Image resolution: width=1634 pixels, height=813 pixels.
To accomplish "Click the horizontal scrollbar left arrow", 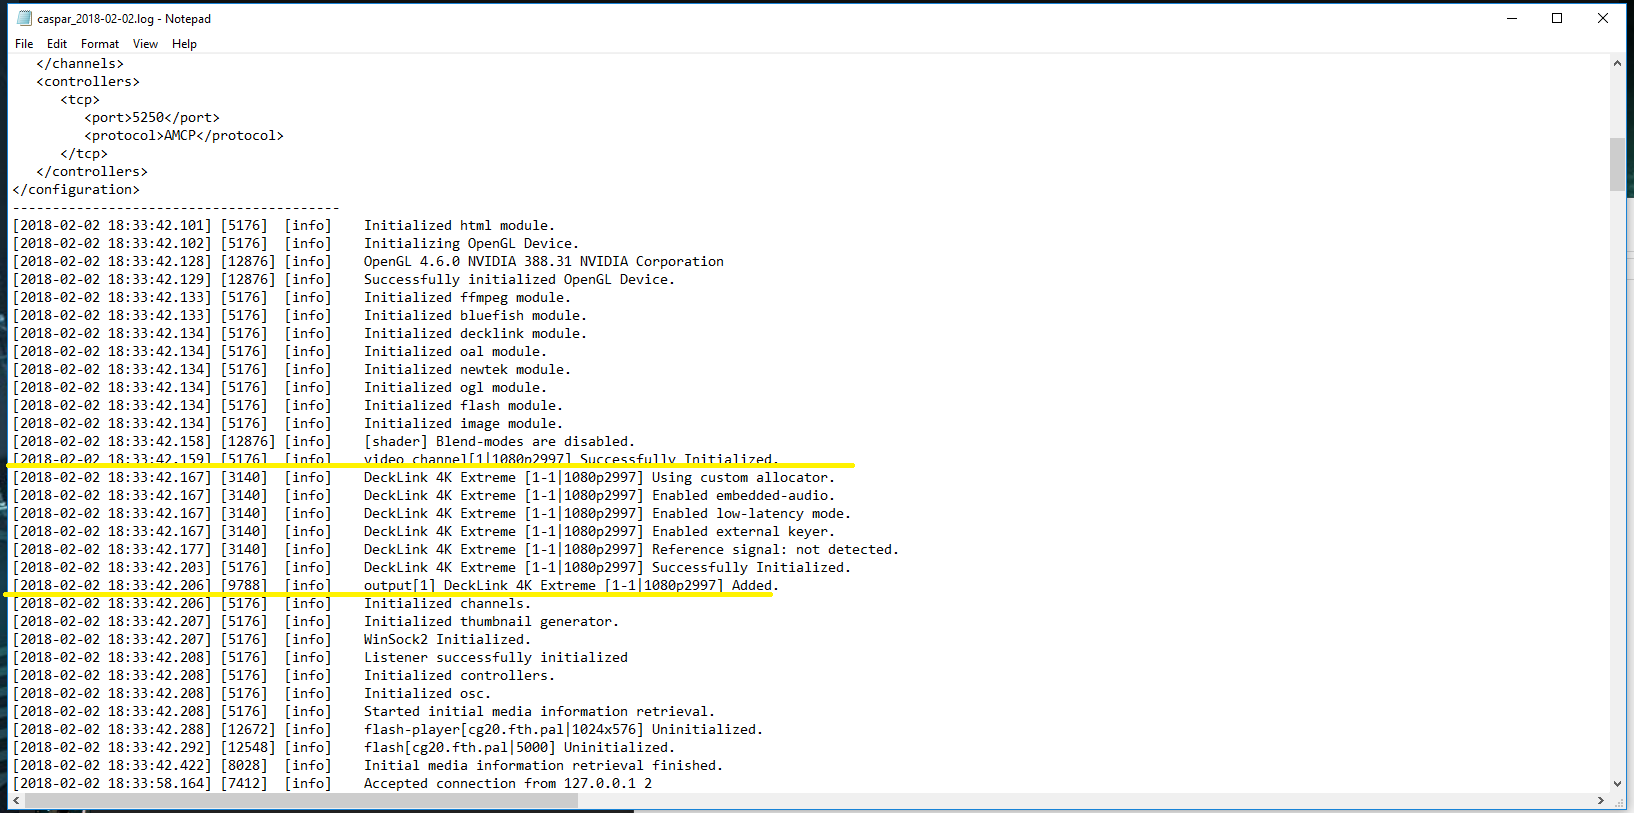I will pyautogui.click(x=16, y=801).
